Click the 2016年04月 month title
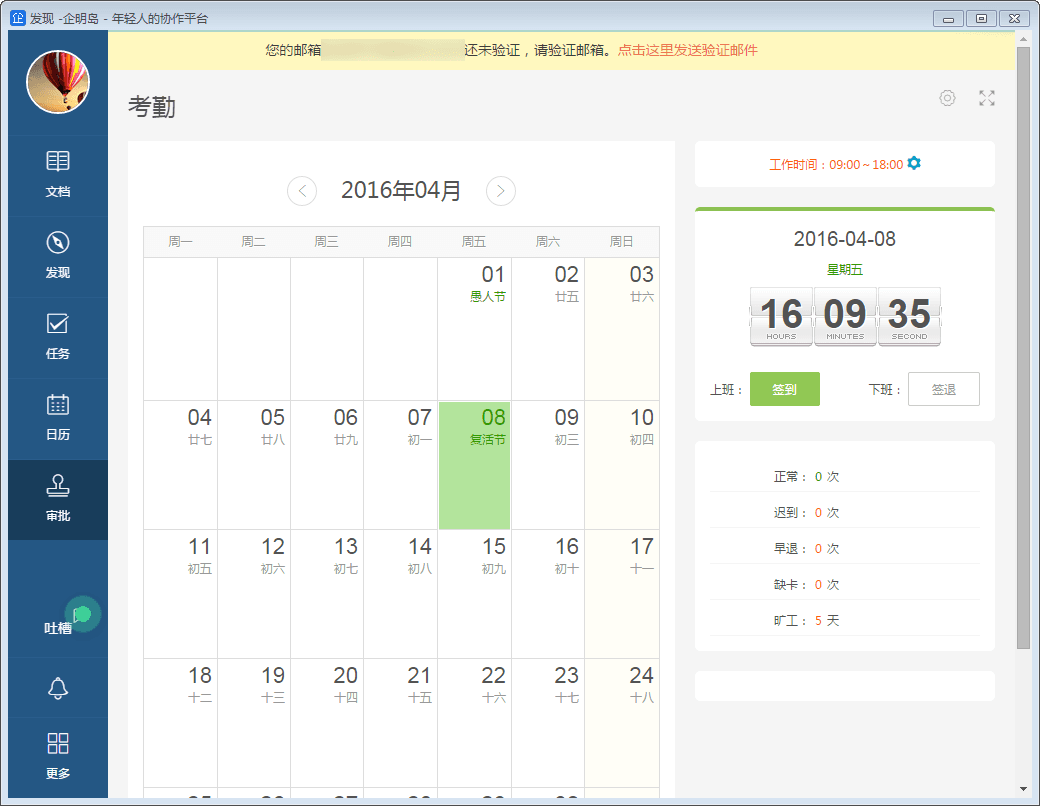The height and width of the screenshot is (806, 1040). pyautogui.click(x=401, y=190)
